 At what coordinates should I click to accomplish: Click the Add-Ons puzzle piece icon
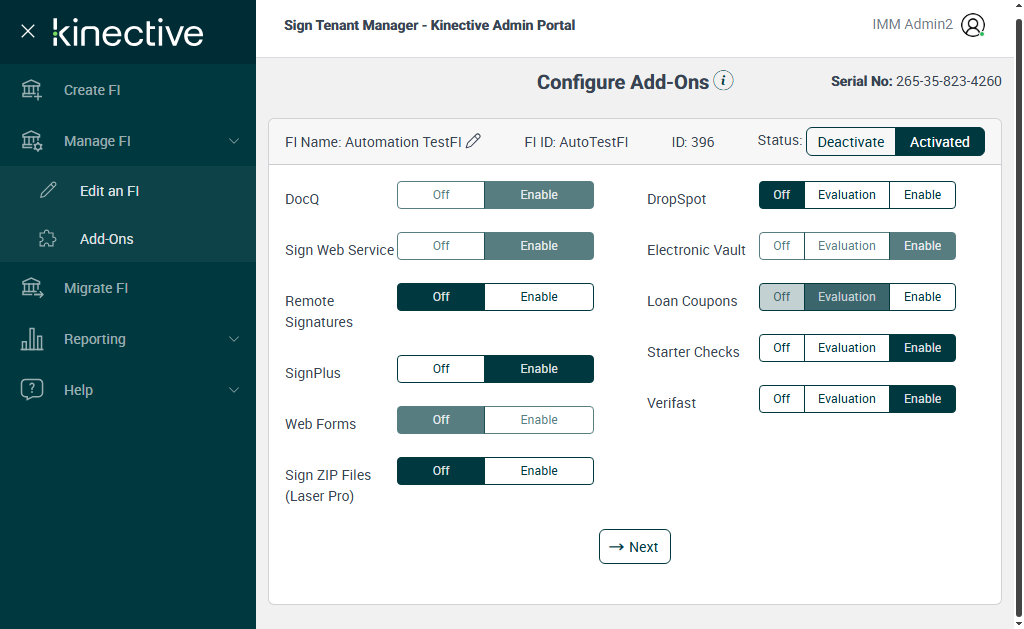pyautogui.click(x=48, y=238)
